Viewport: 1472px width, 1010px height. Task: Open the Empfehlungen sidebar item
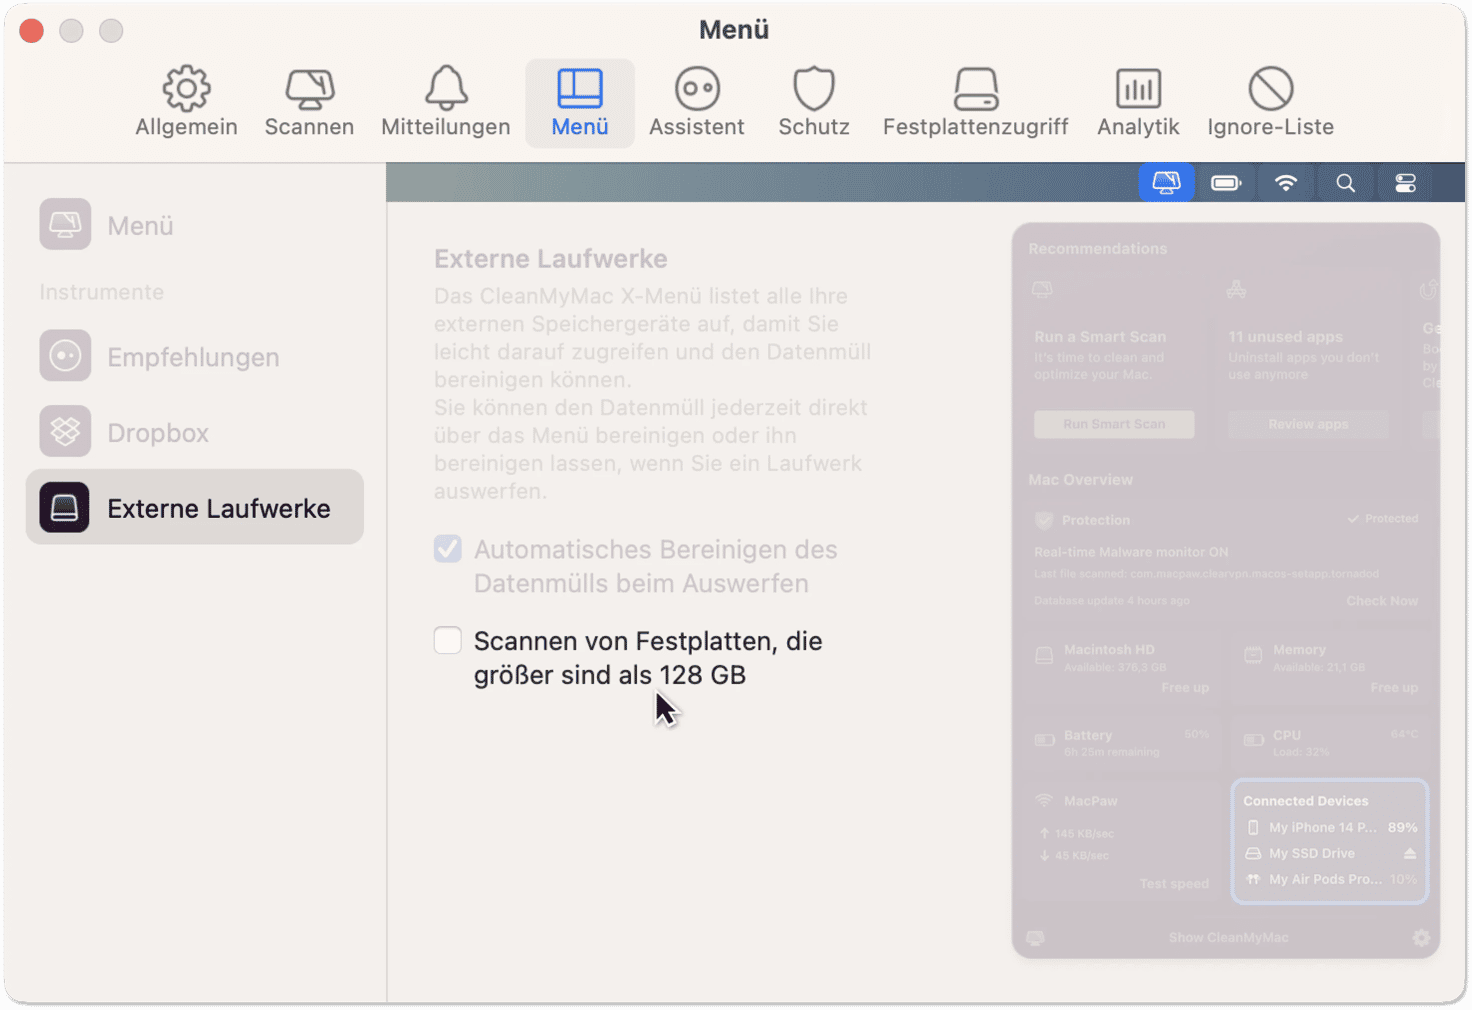coord(195,356)
